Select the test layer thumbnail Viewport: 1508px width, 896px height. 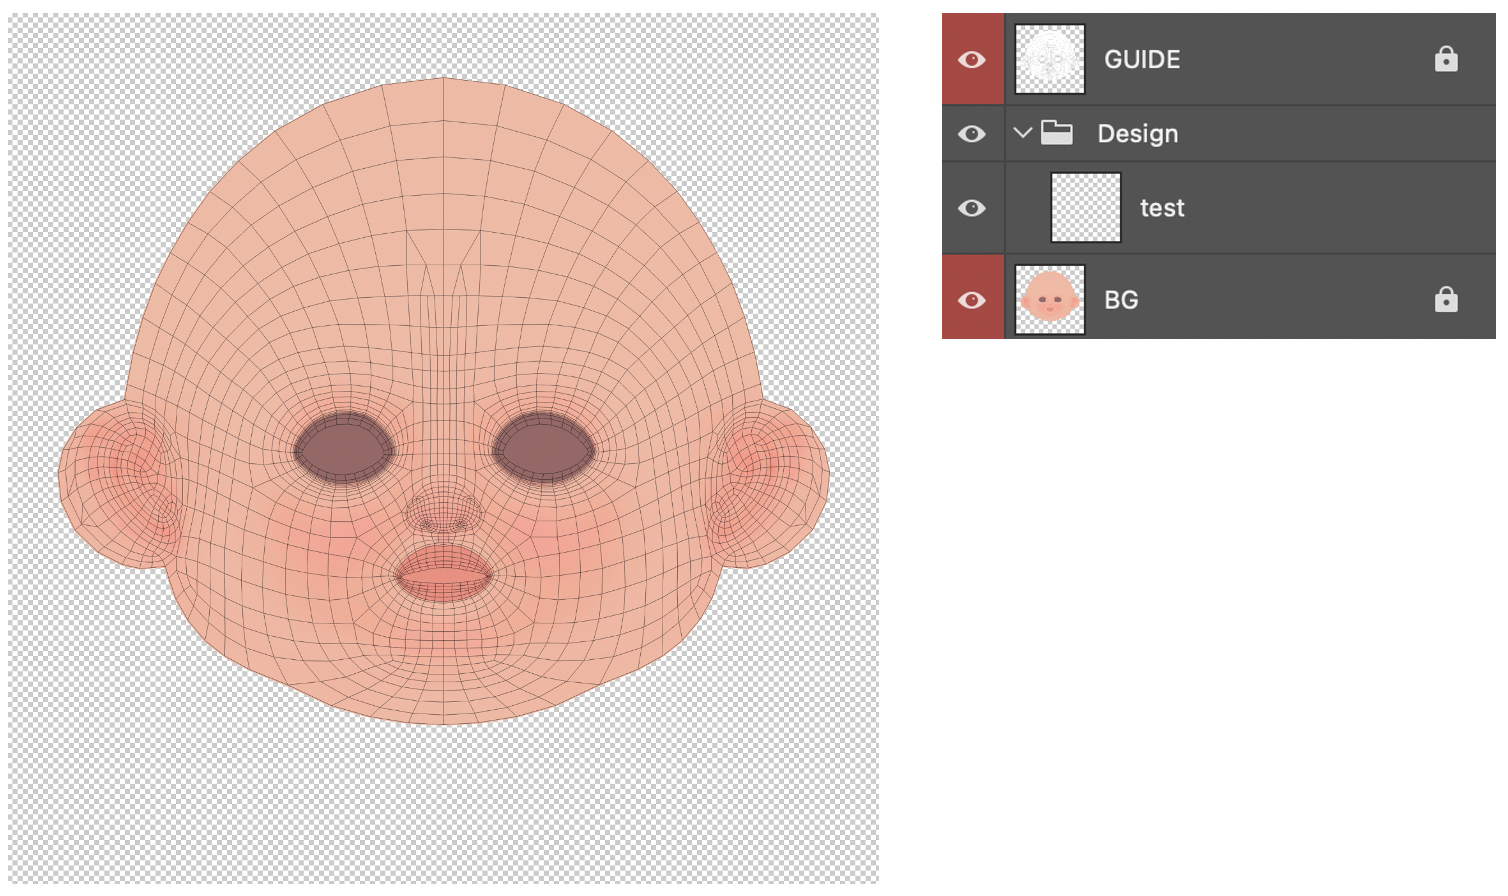coord(1086,207)
